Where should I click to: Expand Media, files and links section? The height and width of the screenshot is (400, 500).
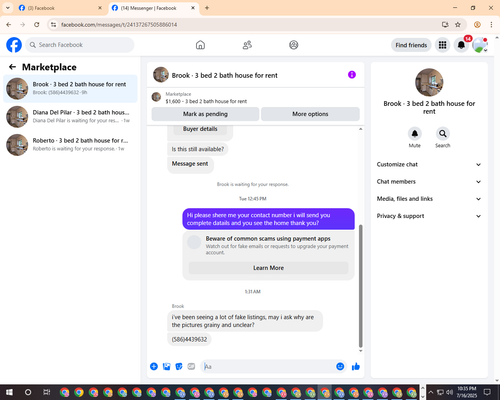tap(429, 199)
